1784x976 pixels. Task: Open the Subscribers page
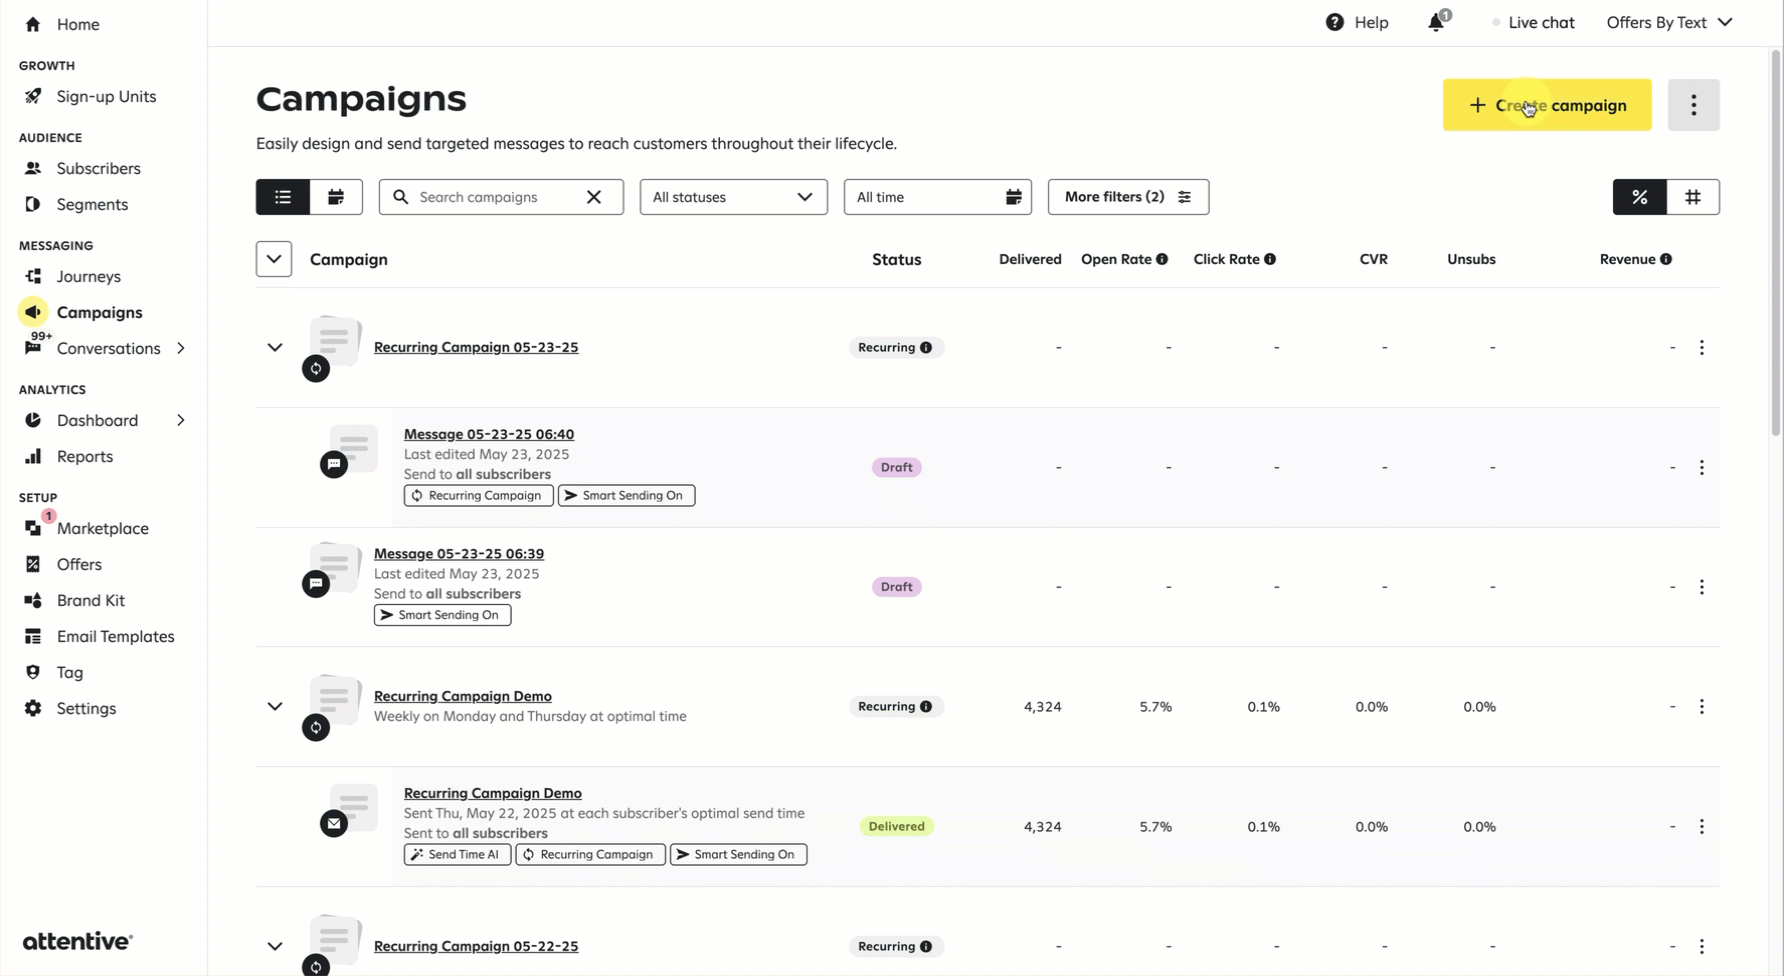click(96, 168)
